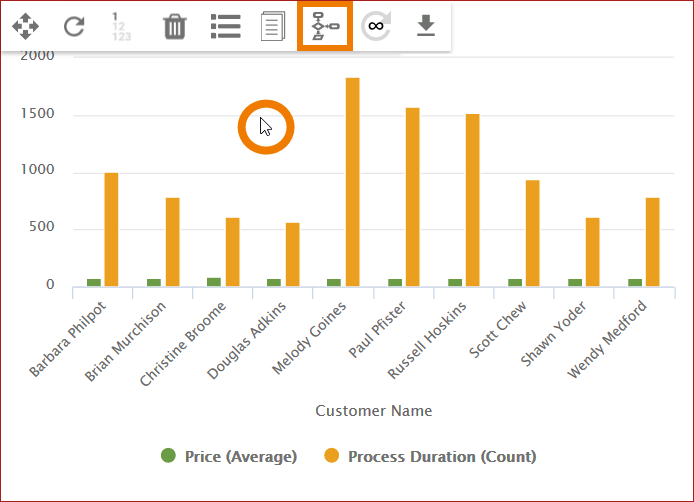
Task: Open the bulleted list view icon
Action: 225,26
